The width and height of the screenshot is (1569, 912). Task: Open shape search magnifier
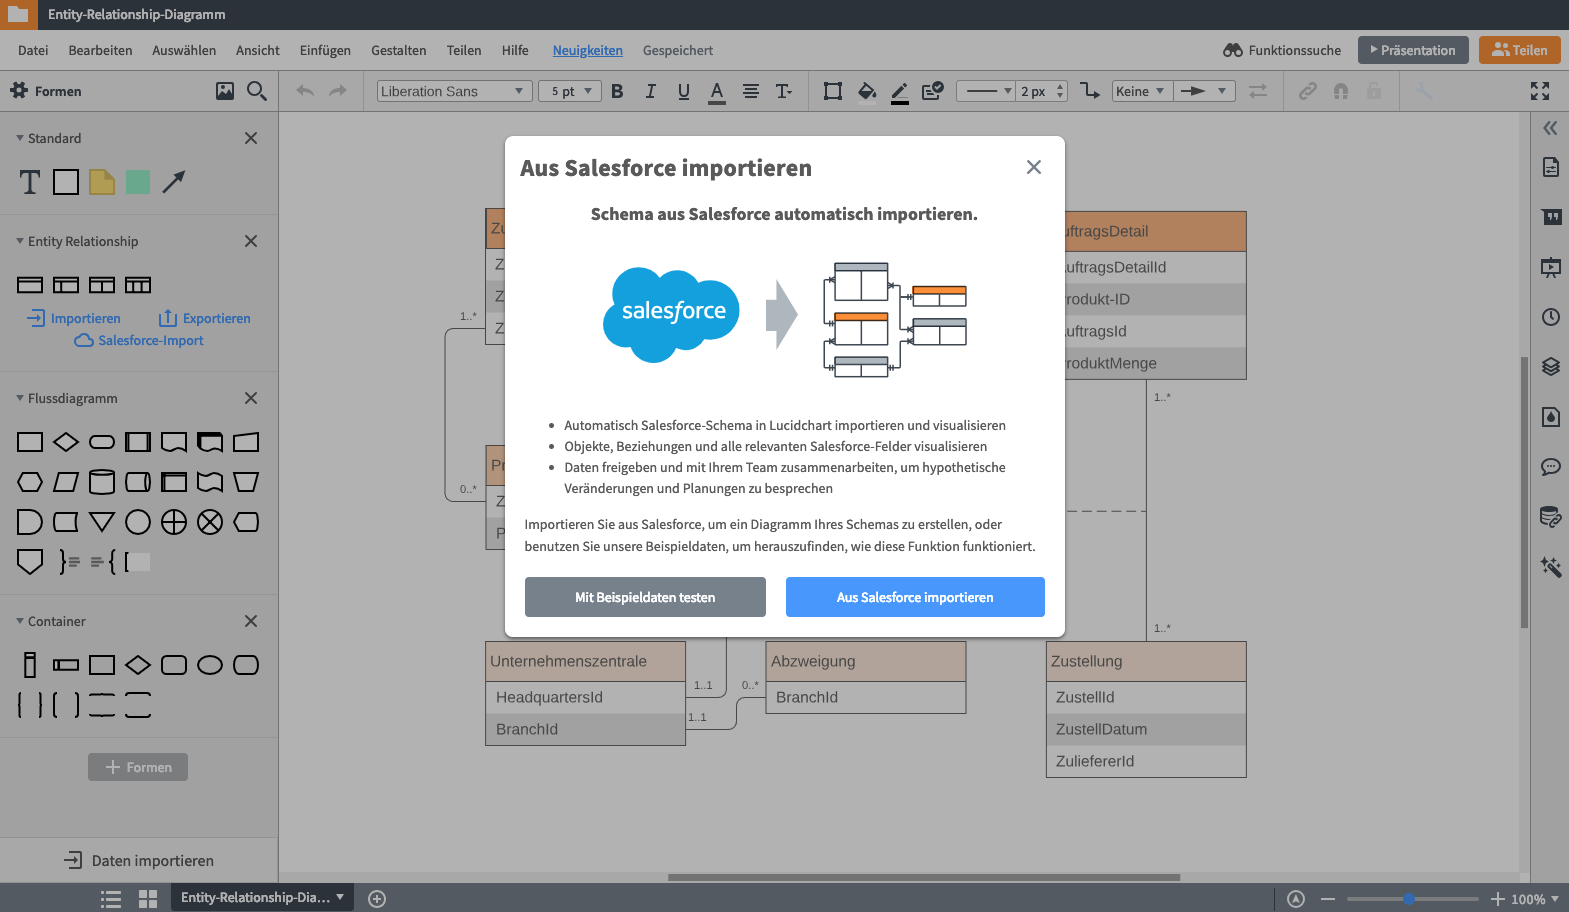257,91
